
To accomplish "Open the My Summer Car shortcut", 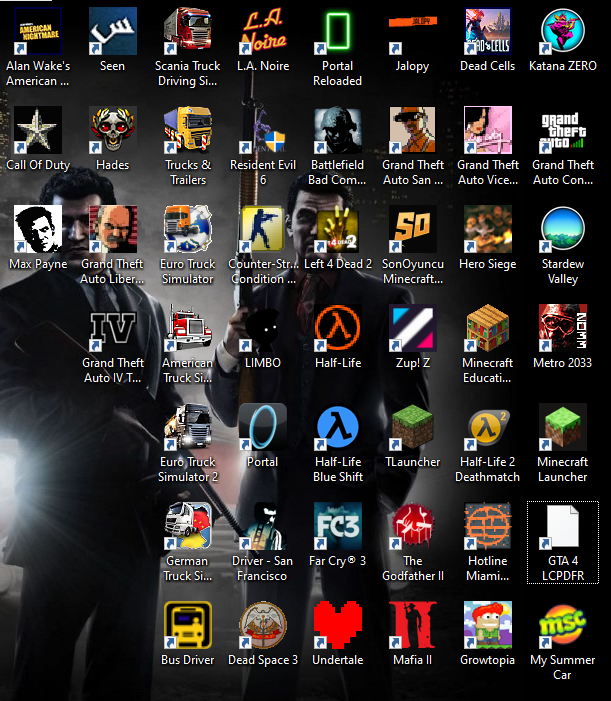I will (x=563, y=625).
